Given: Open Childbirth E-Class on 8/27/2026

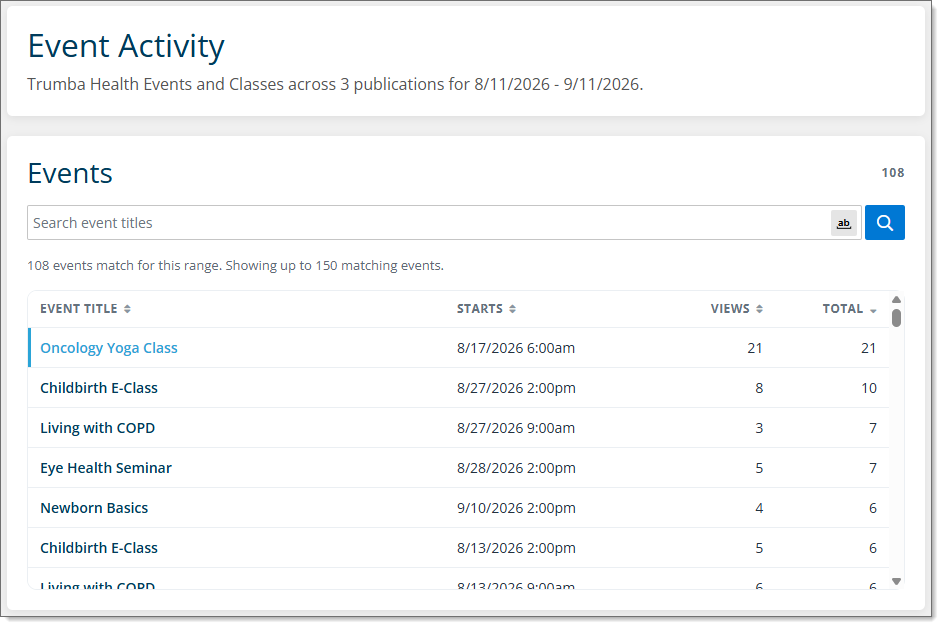Looking at the screenshot, I should pyautogui.click(x=99, y=388).
